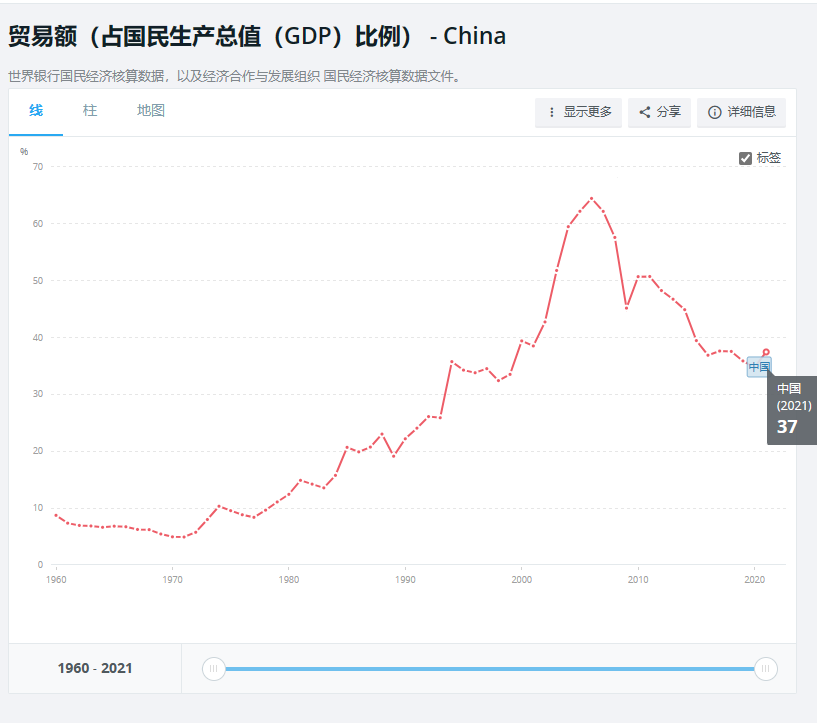Click the line's highest peak data point
Screen dimensions: 817x723
tap(591, 198)
